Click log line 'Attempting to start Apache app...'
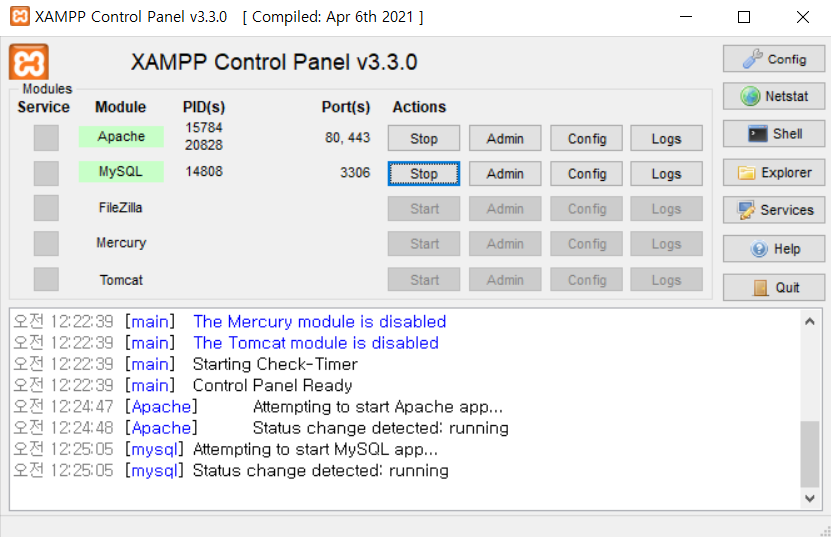This screenshot has height=537, width=831. pyautogui.click(x=378, y=407)
